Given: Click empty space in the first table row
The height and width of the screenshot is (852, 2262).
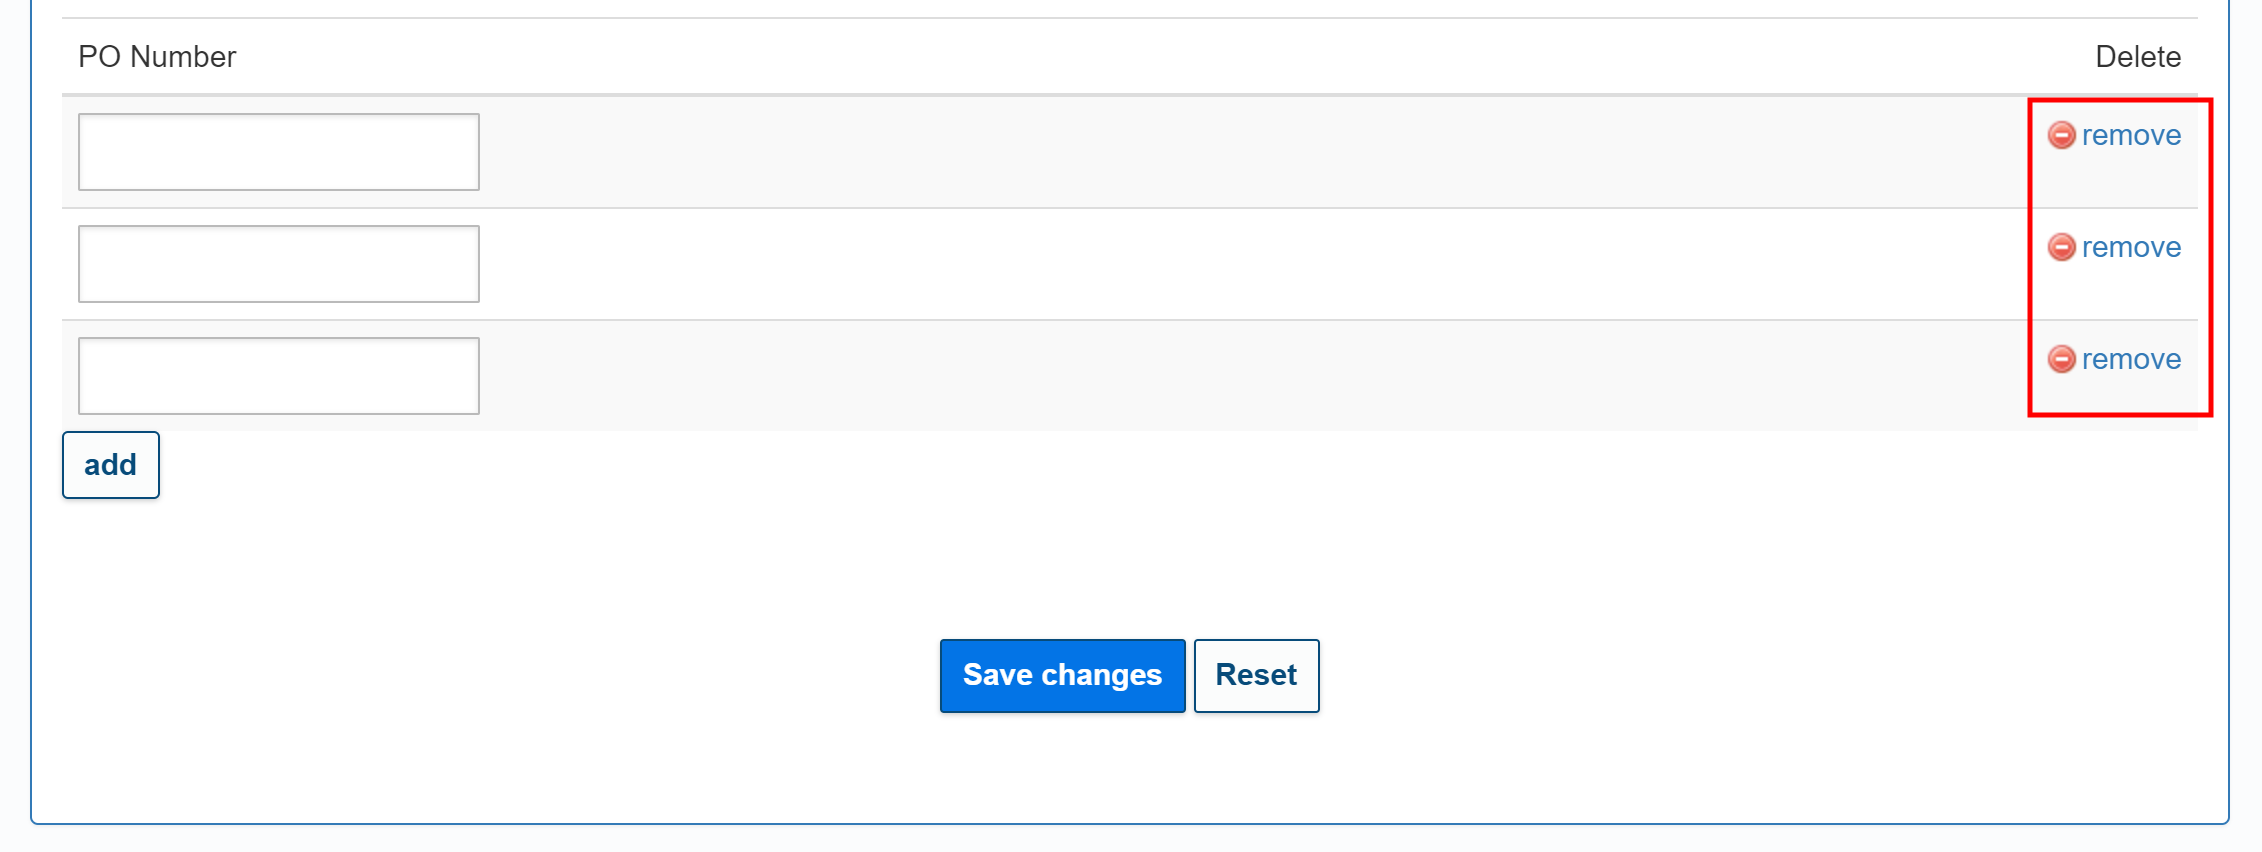Looking at the screenshot, I should (1200, 152).
